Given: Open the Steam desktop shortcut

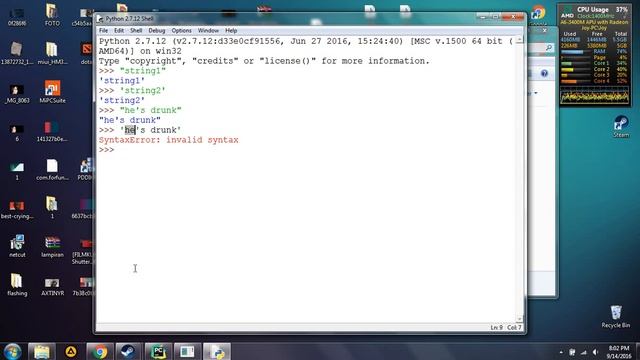Looking at the screenshot, I should (621, 126).
